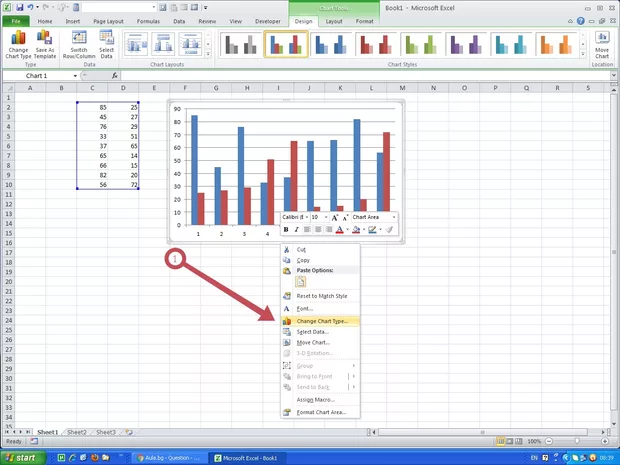Click the Grow Font icon in mini toolbar
This screenshot has width=620, height=465.
click(x=335, y=217)
